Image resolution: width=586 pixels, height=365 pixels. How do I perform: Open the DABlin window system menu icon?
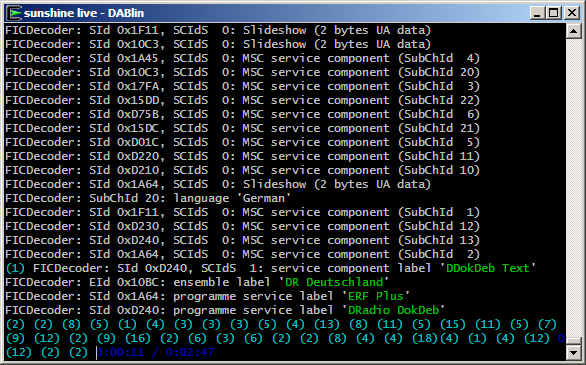coord(15,13)
